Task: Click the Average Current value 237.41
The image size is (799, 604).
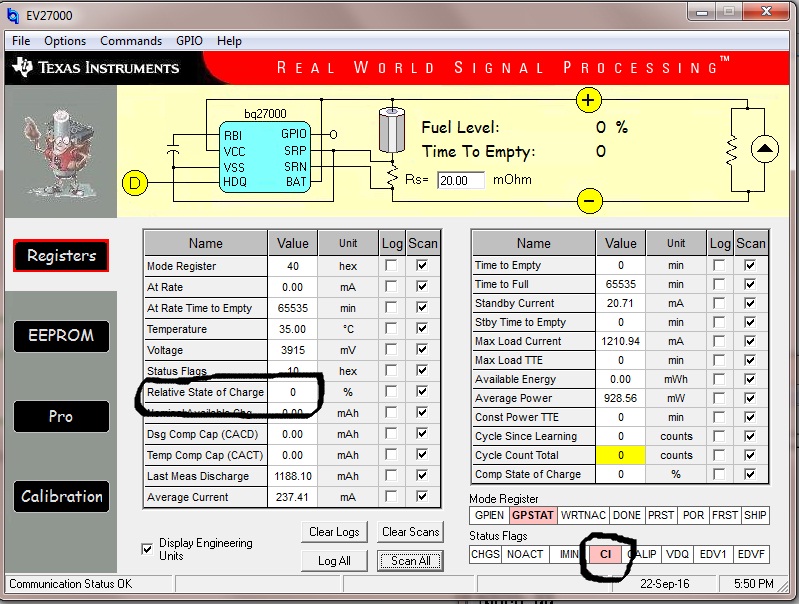Action: pyautogui.click(x=292, y=497)
